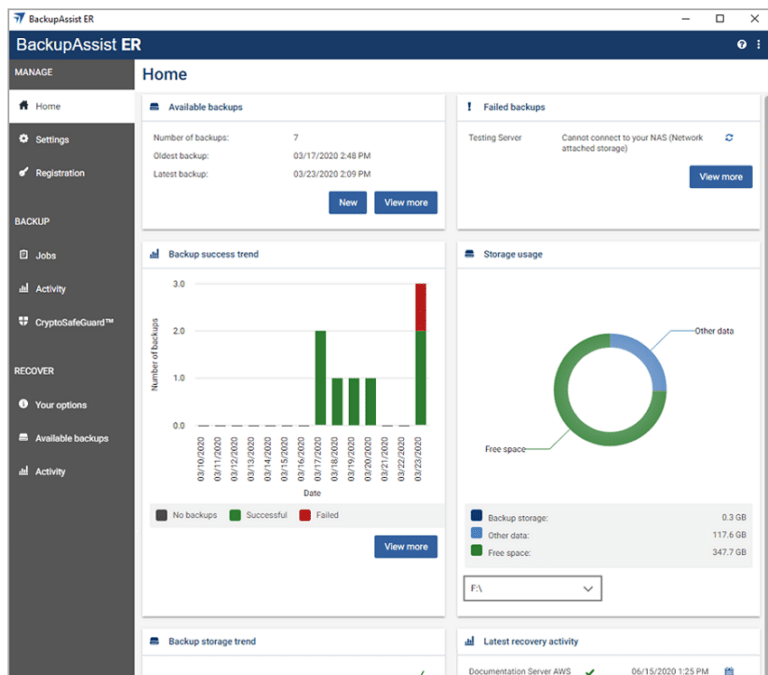
Task: Open the Home menu item
Action: click(x=72, y=106)
